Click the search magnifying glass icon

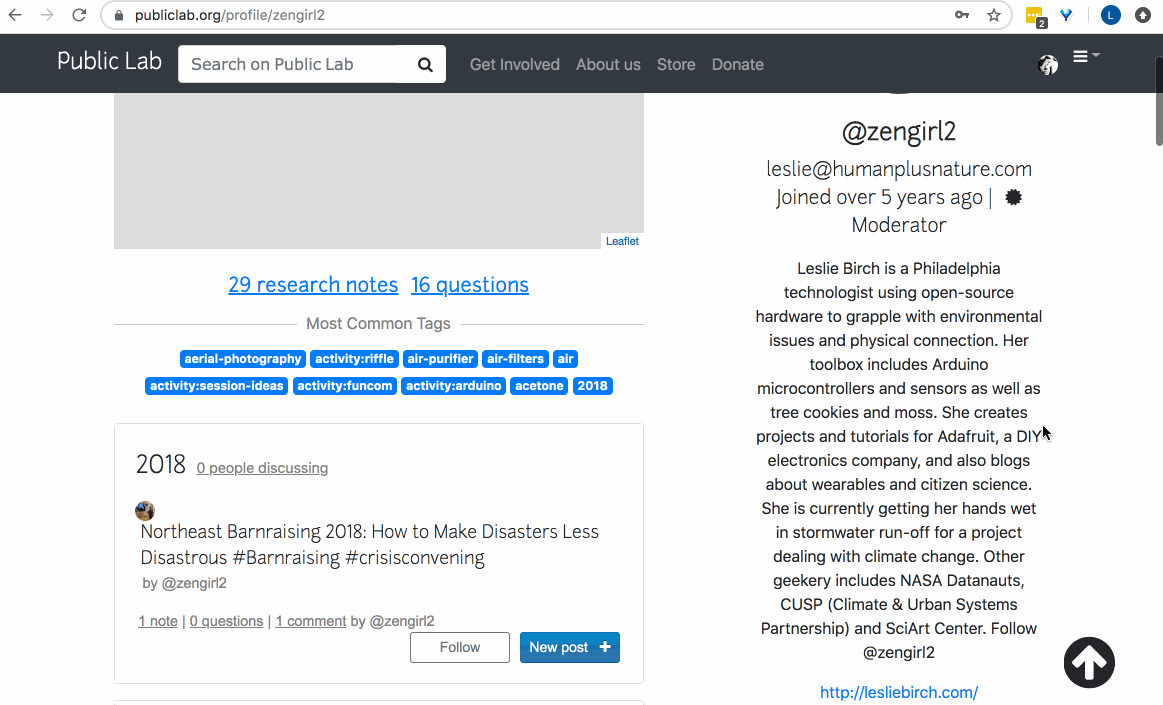423,63
